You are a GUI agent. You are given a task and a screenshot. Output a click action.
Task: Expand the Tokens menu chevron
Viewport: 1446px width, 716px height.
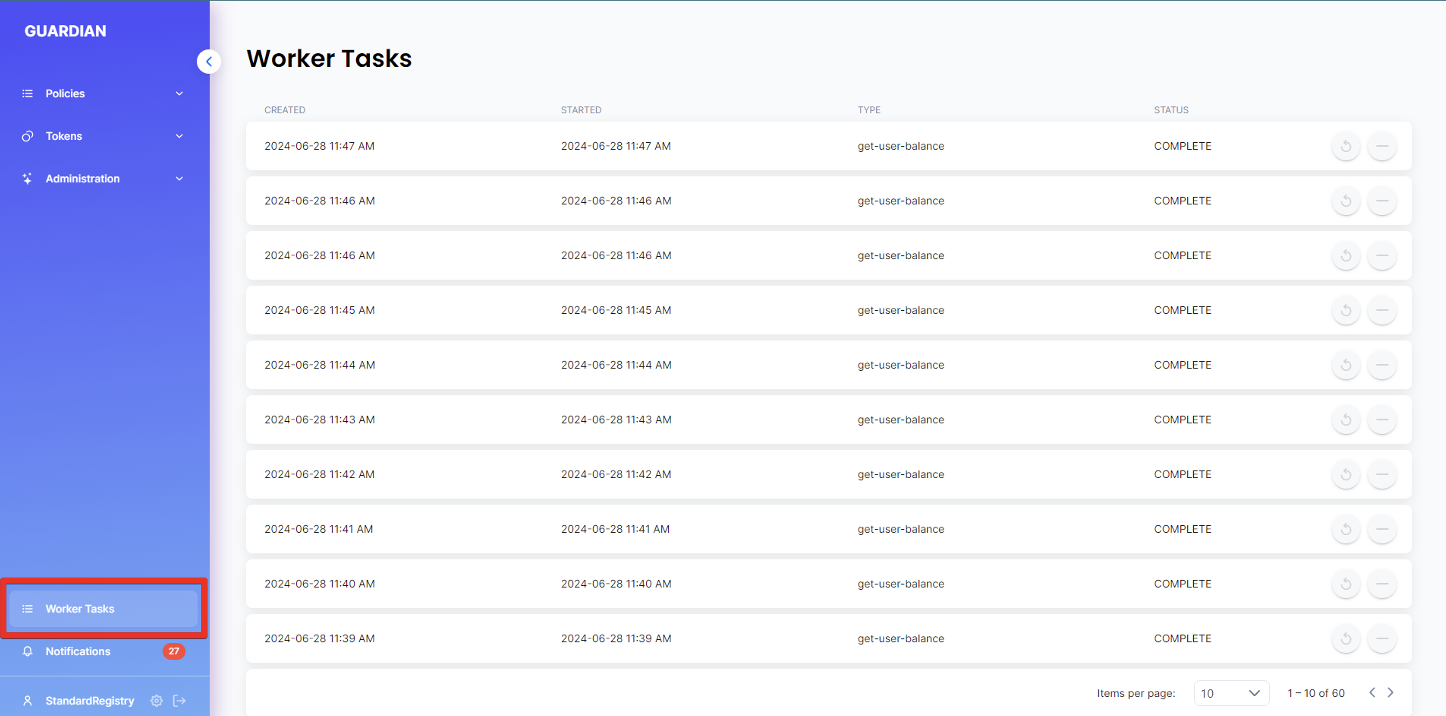pyautogui.click(x=180, y=136)
